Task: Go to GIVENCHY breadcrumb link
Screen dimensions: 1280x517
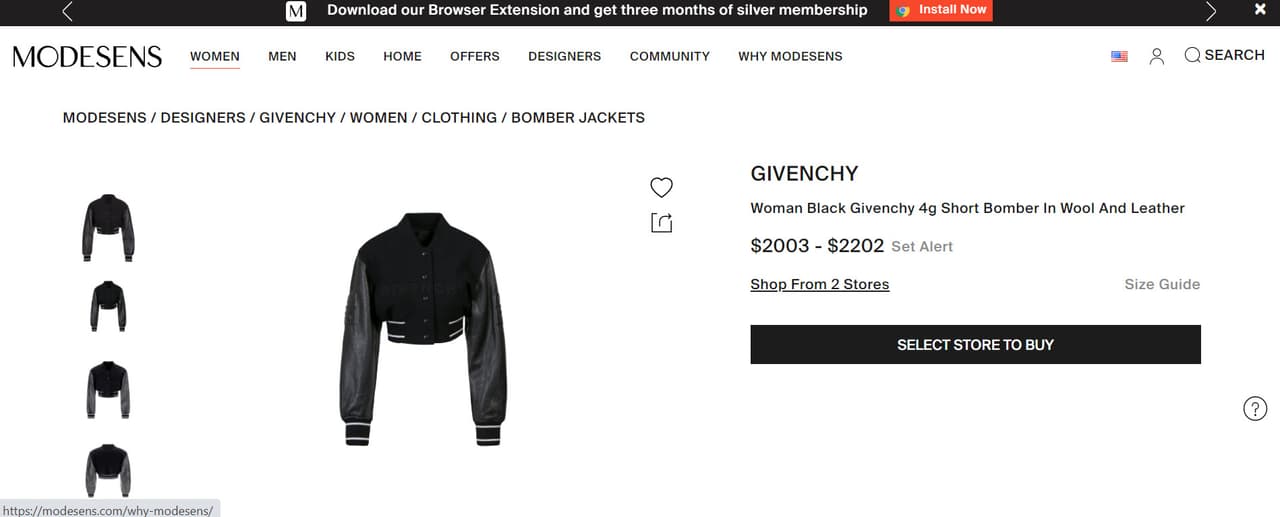Action: click(x=298, y=117)
